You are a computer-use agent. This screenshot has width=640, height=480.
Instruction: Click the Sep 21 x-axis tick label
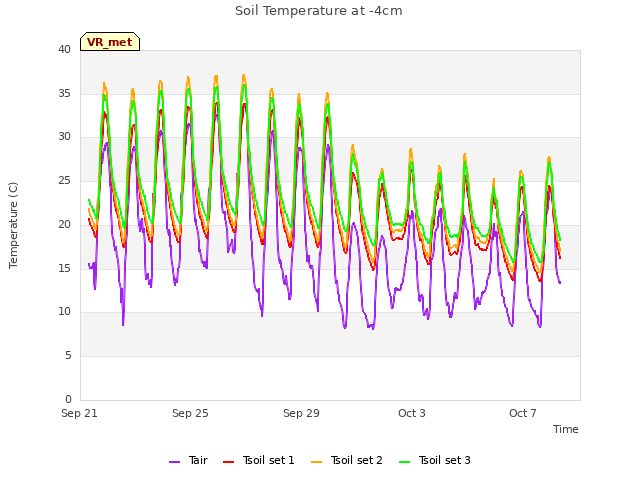coord(79,413)
